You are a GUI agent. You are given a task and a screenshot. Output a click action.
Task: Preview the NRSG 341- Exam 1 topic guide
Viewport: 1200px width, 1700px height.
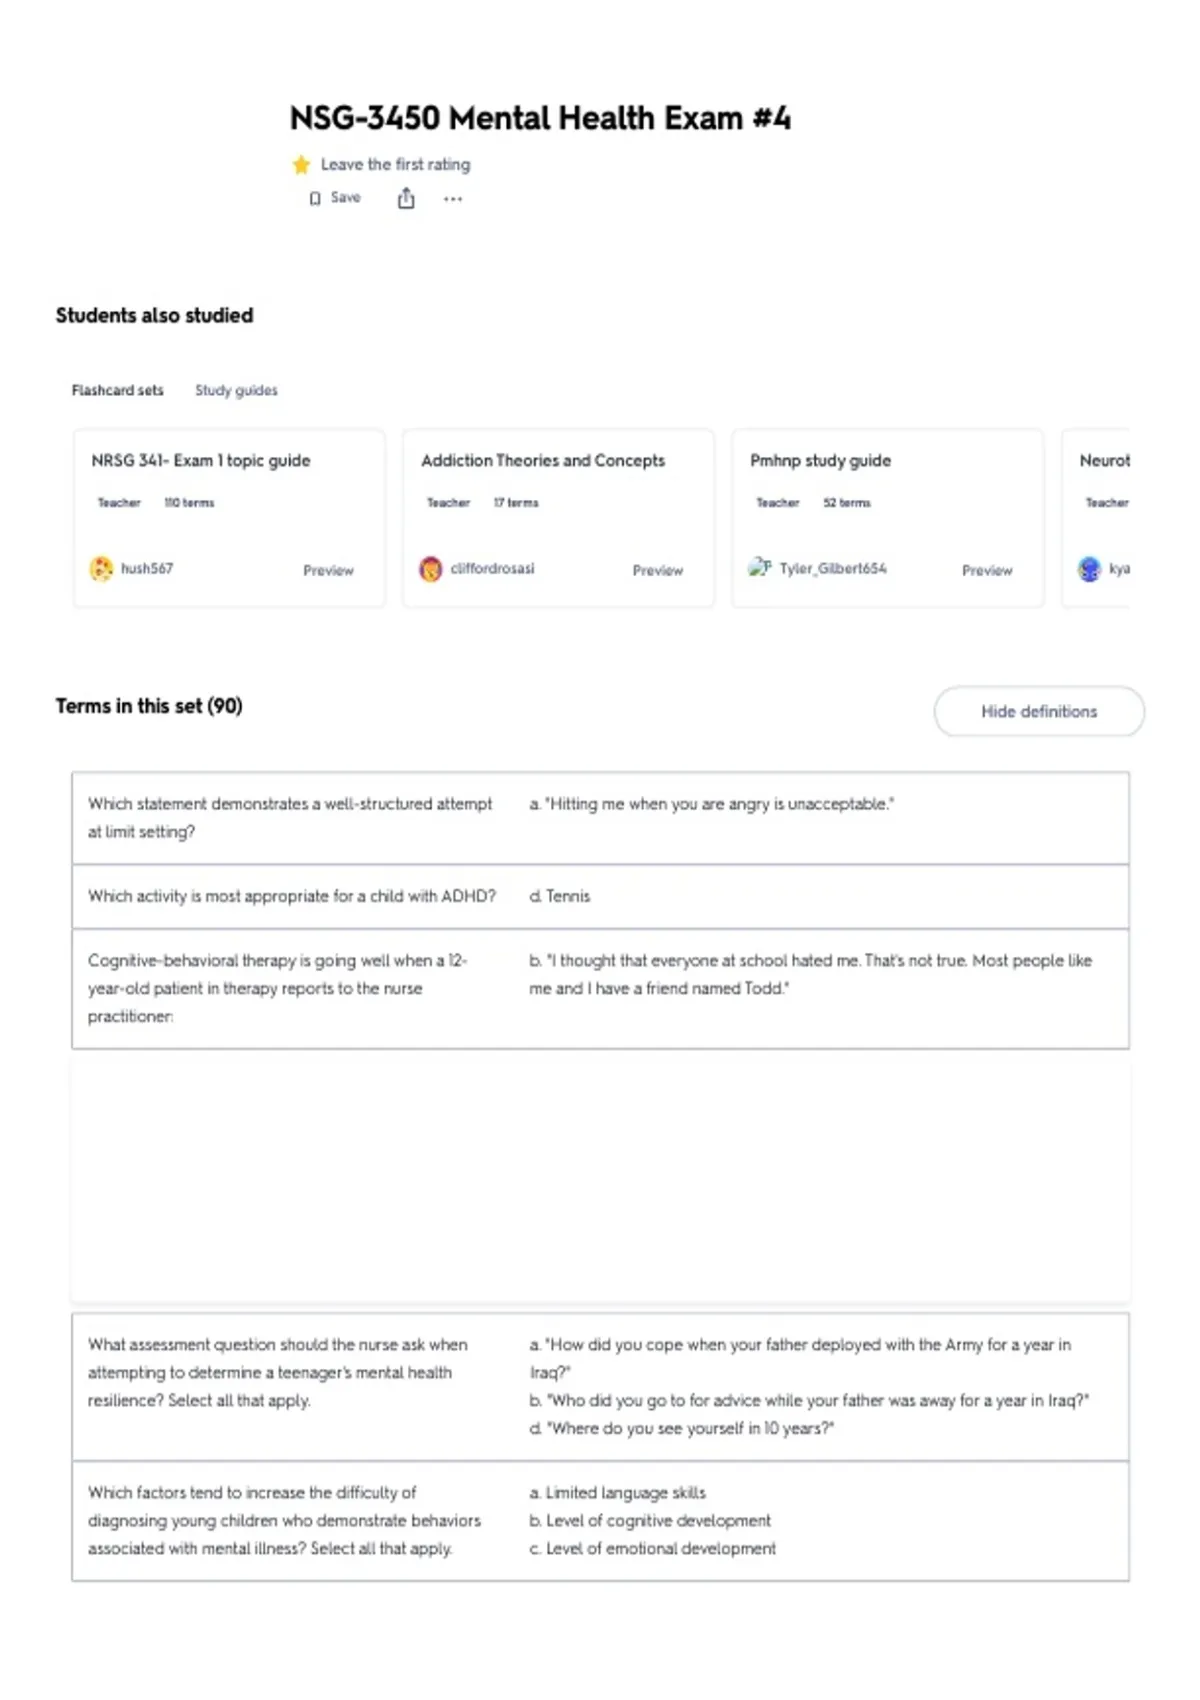[328, 570]
